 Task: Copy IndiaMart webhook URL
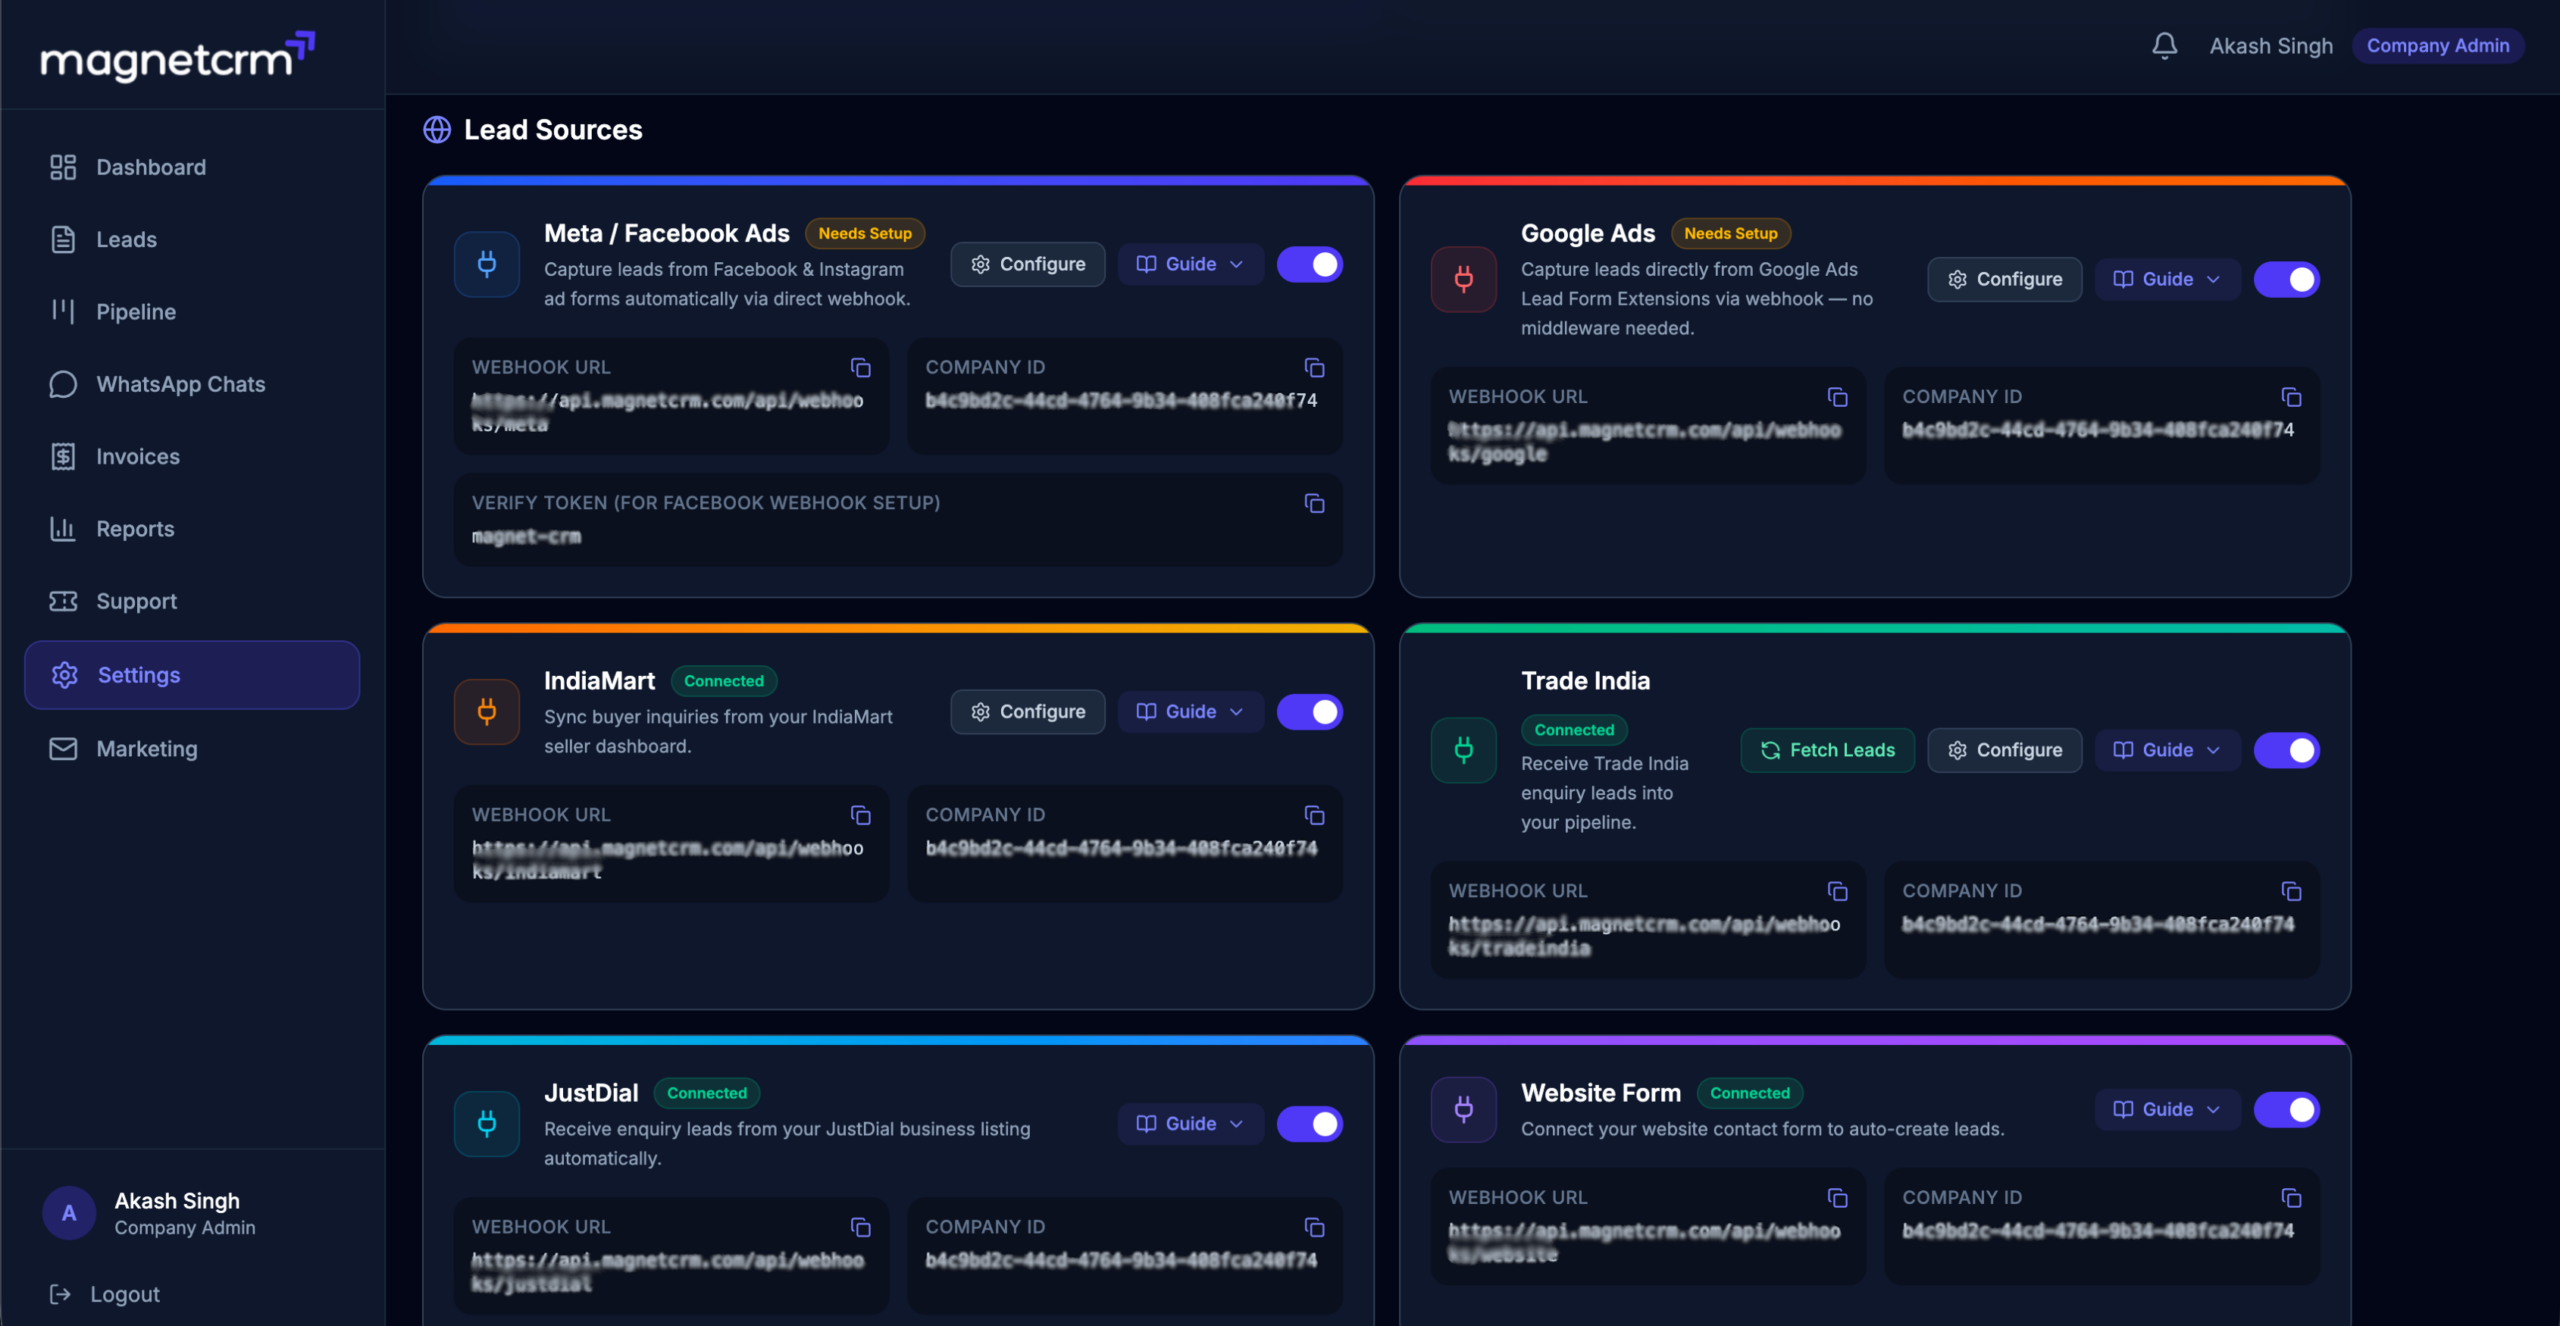(x=861, y=815)
